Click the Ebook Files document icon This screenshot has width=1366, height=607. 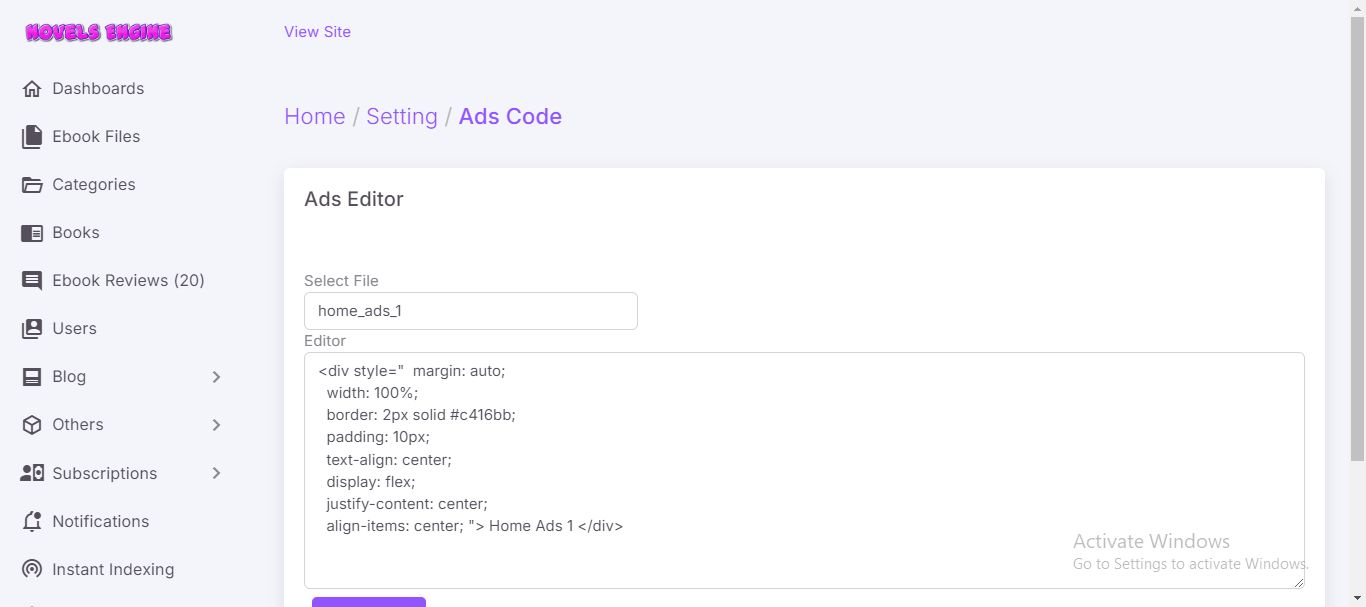32,137
